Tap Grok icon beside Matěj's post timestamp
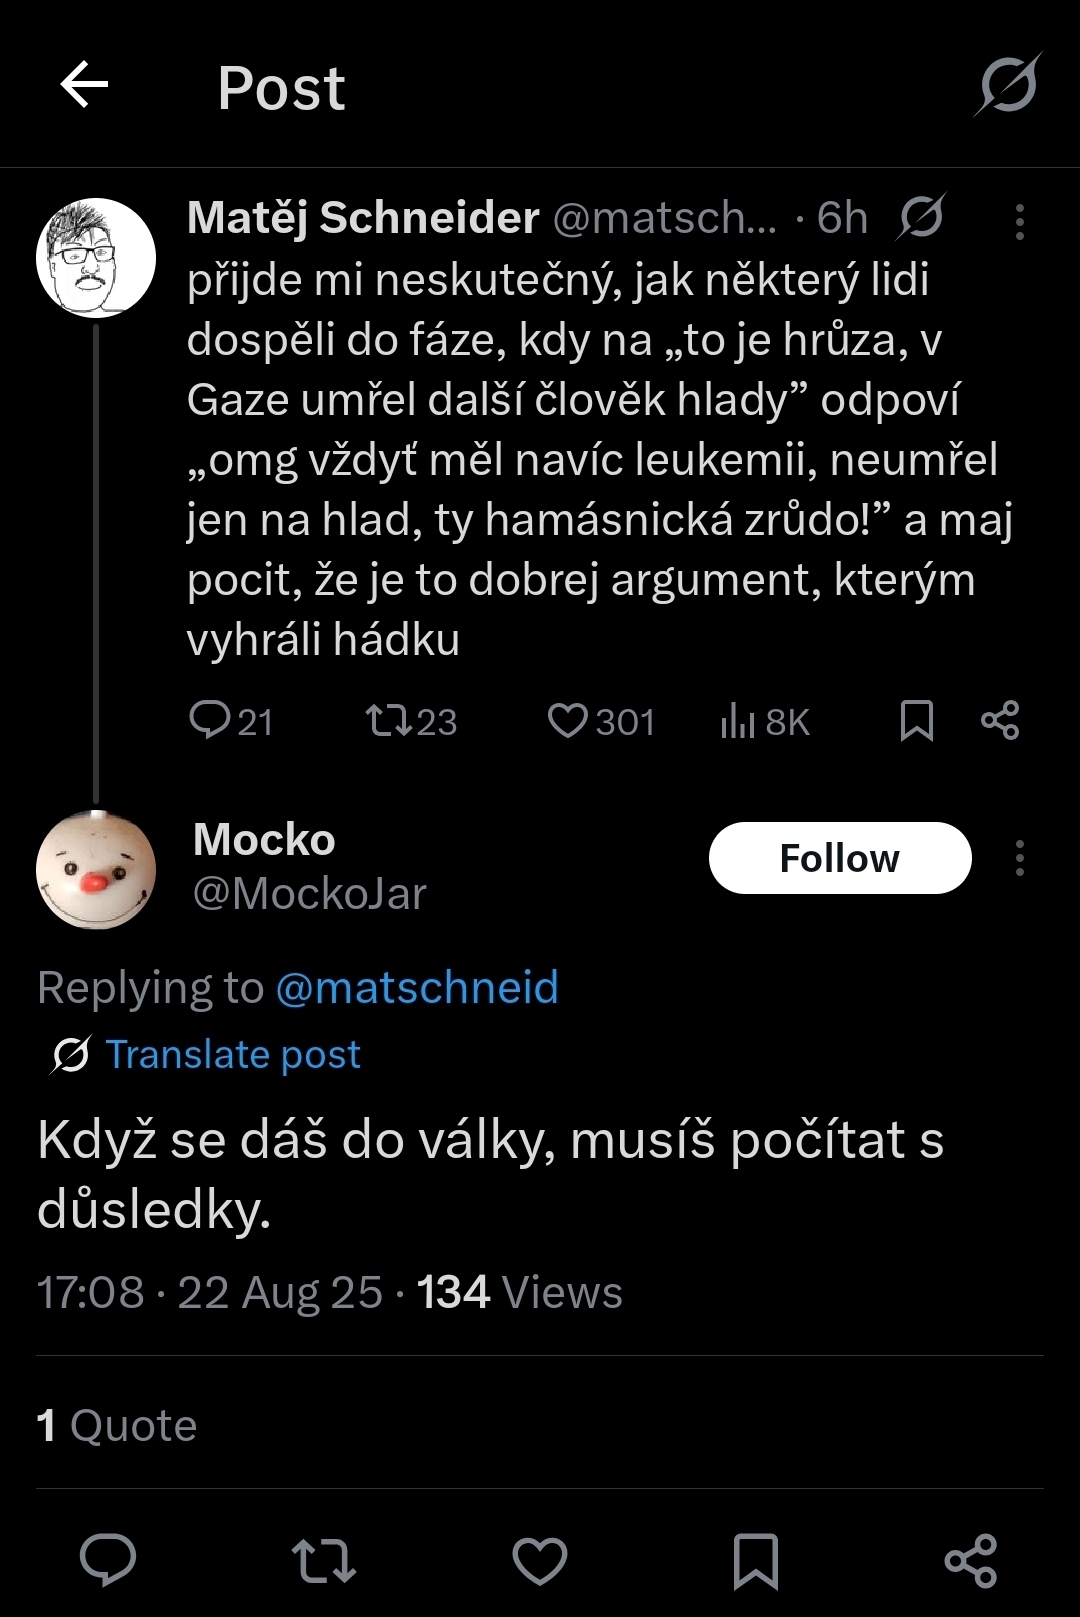 tap(920, 217)
